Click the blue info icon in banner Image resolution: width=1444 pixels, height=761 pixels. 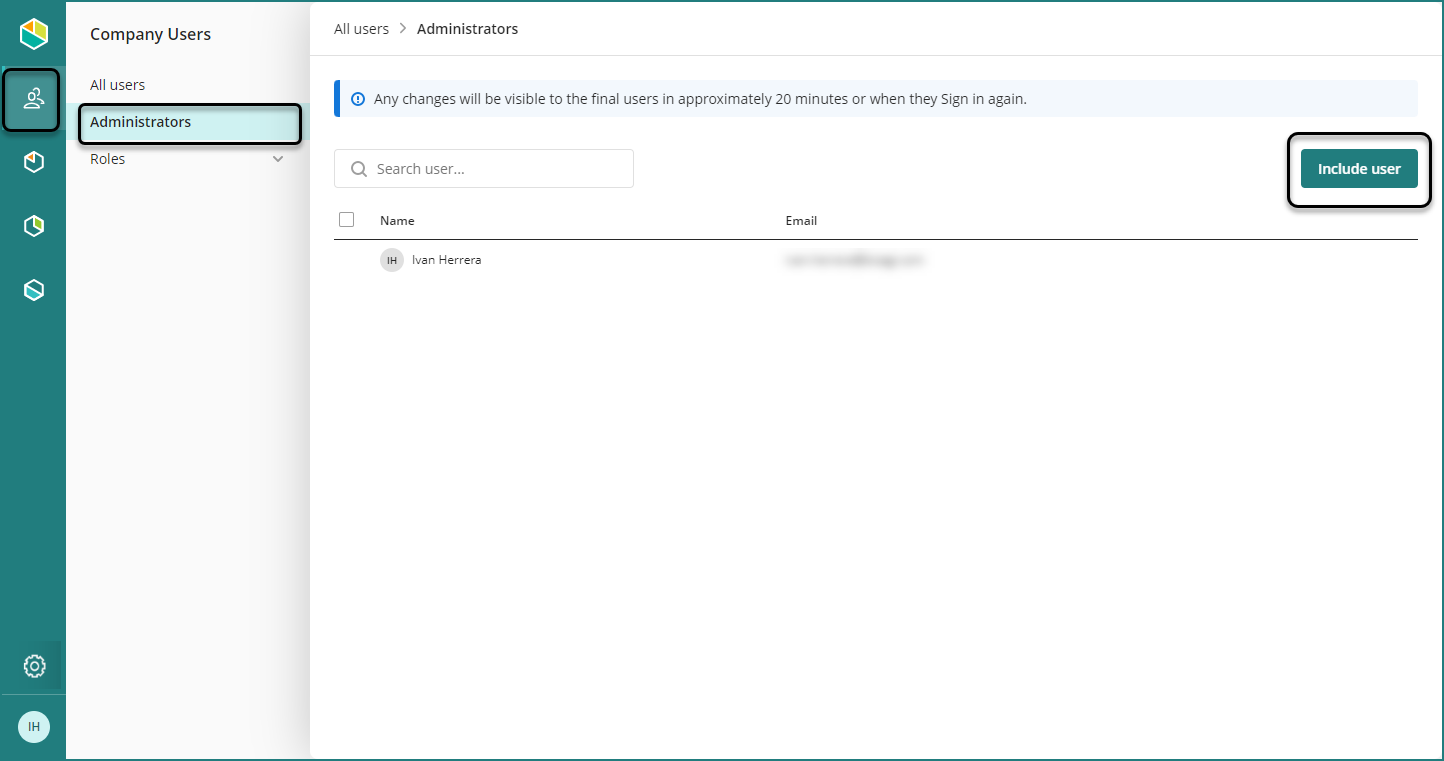(358, 99)
